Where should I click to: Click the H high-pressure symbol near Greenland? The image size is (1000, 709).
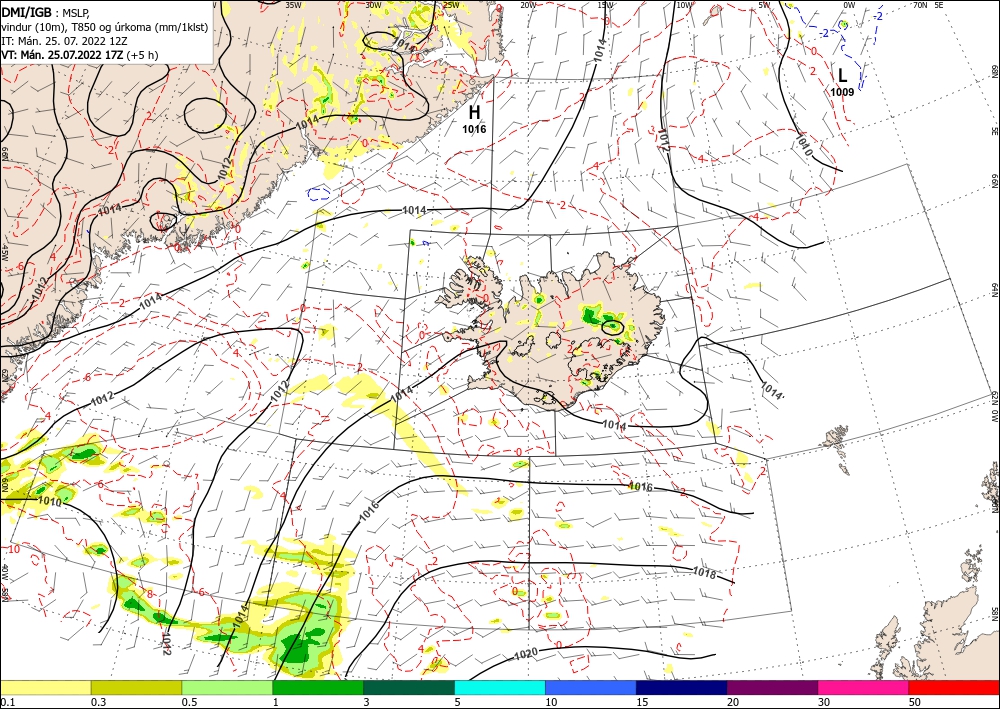[x=474, y=113]
